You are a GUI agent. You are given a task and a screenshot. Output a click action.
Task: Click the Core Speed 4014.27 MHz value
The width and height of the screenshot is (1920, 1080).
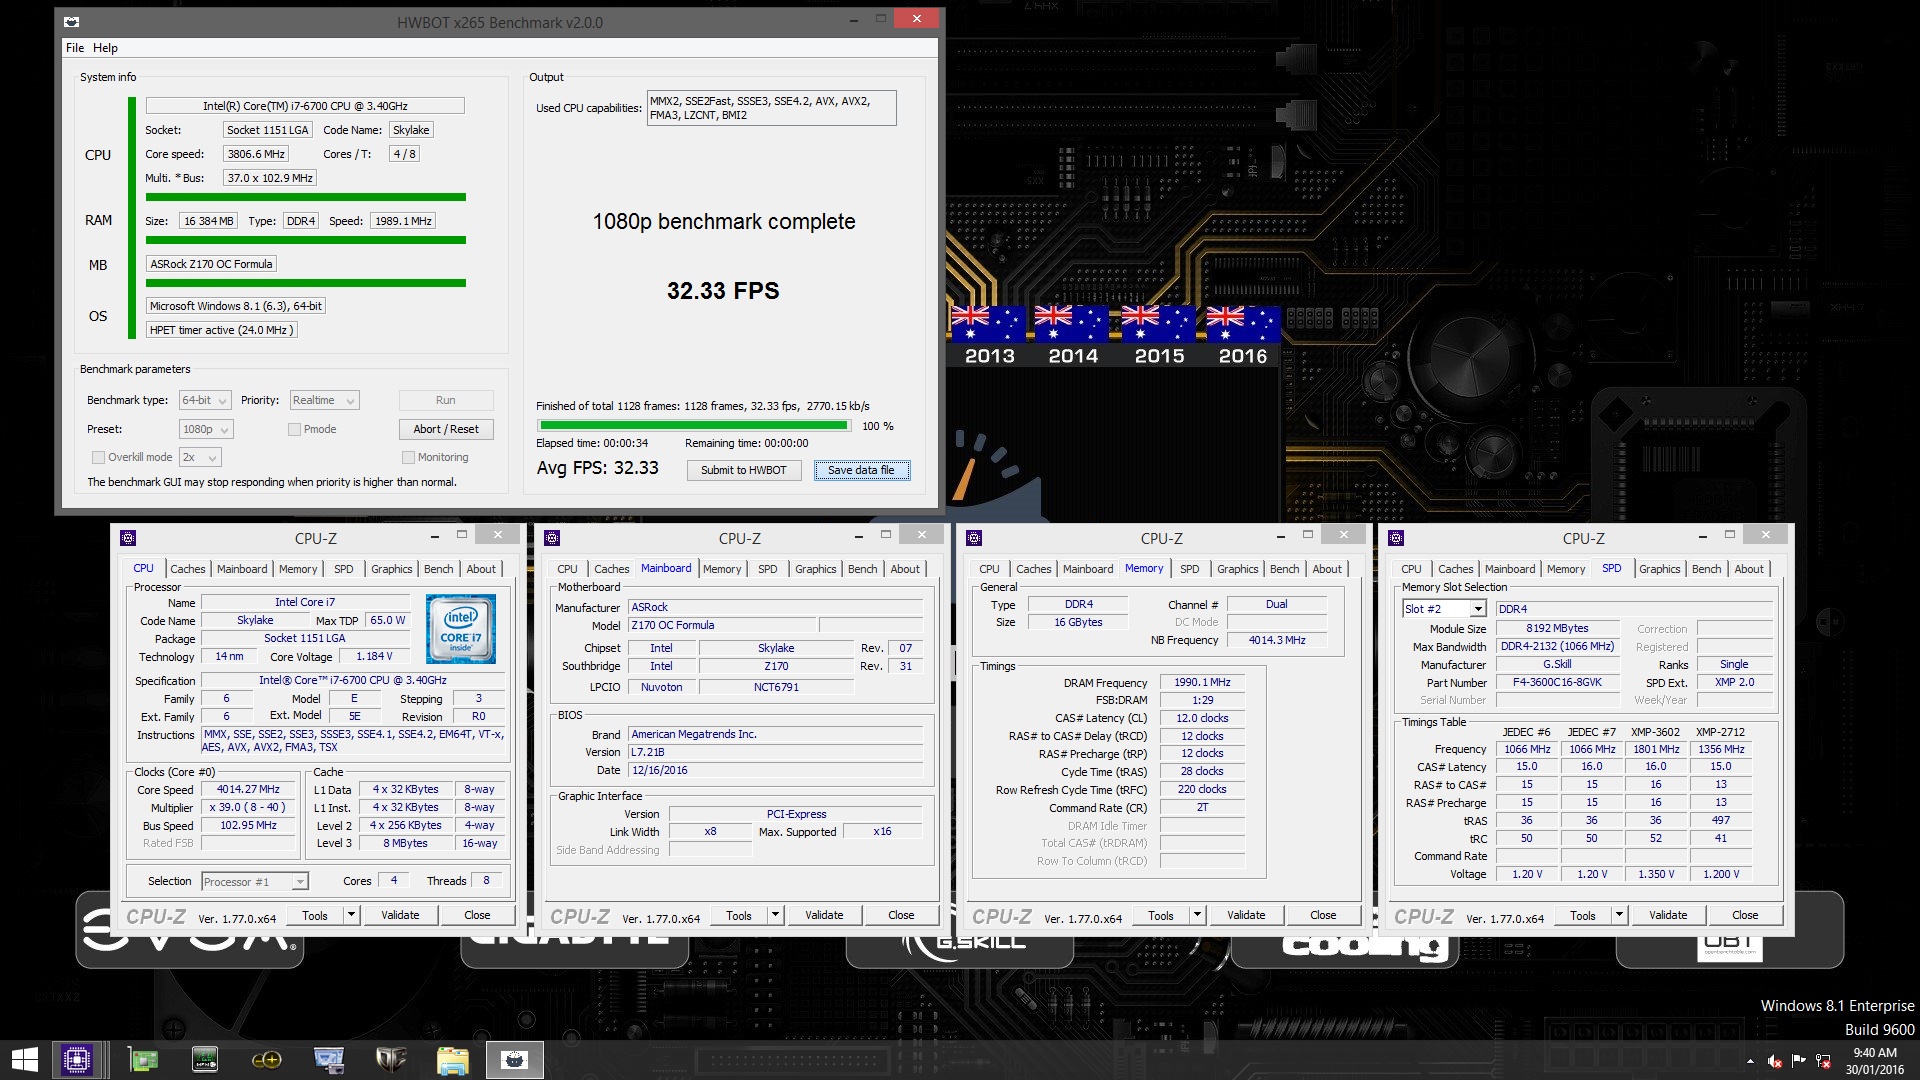[x=248, y=789]
